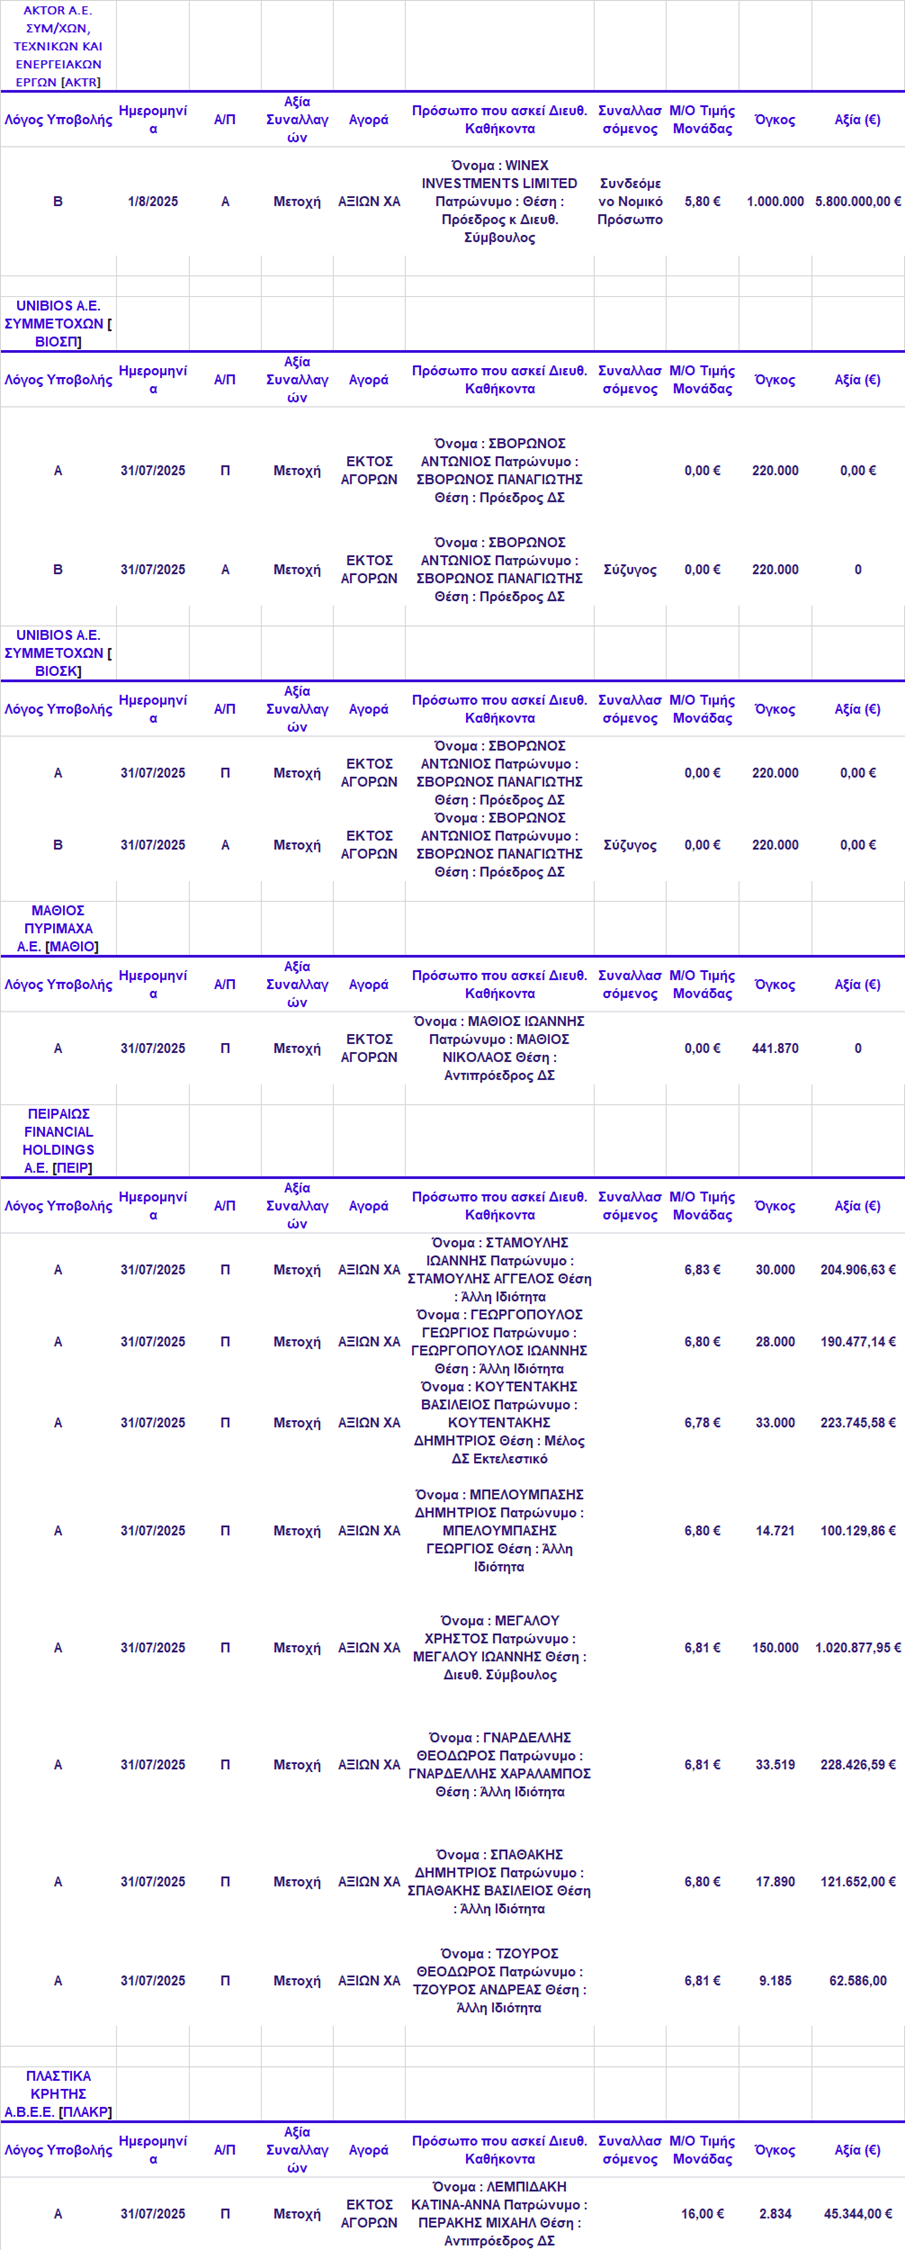Click the ΠΛΑΣΤΙΚΑ ΚΡΗΤΗΣ [ΠΛΑΚΡ] heading
Image resolution: width=905 pixels, height=2250 pixels.
[x=58, y=2093]
